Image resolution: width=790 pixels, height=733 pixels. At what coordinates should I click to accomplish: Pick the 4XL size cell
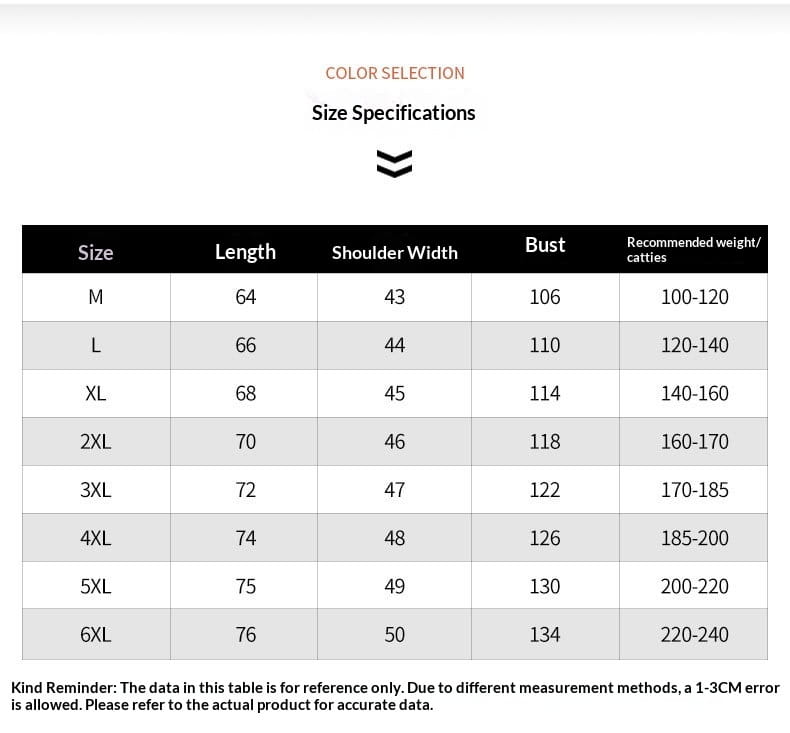tap(96, 538)
